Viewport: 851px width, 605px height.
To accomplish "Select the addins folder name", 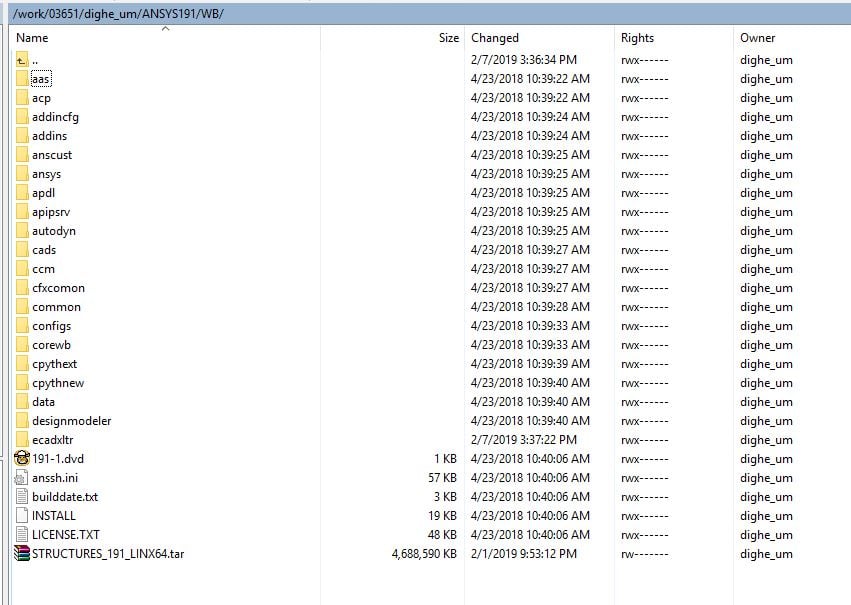I will [x=49, y=136].
